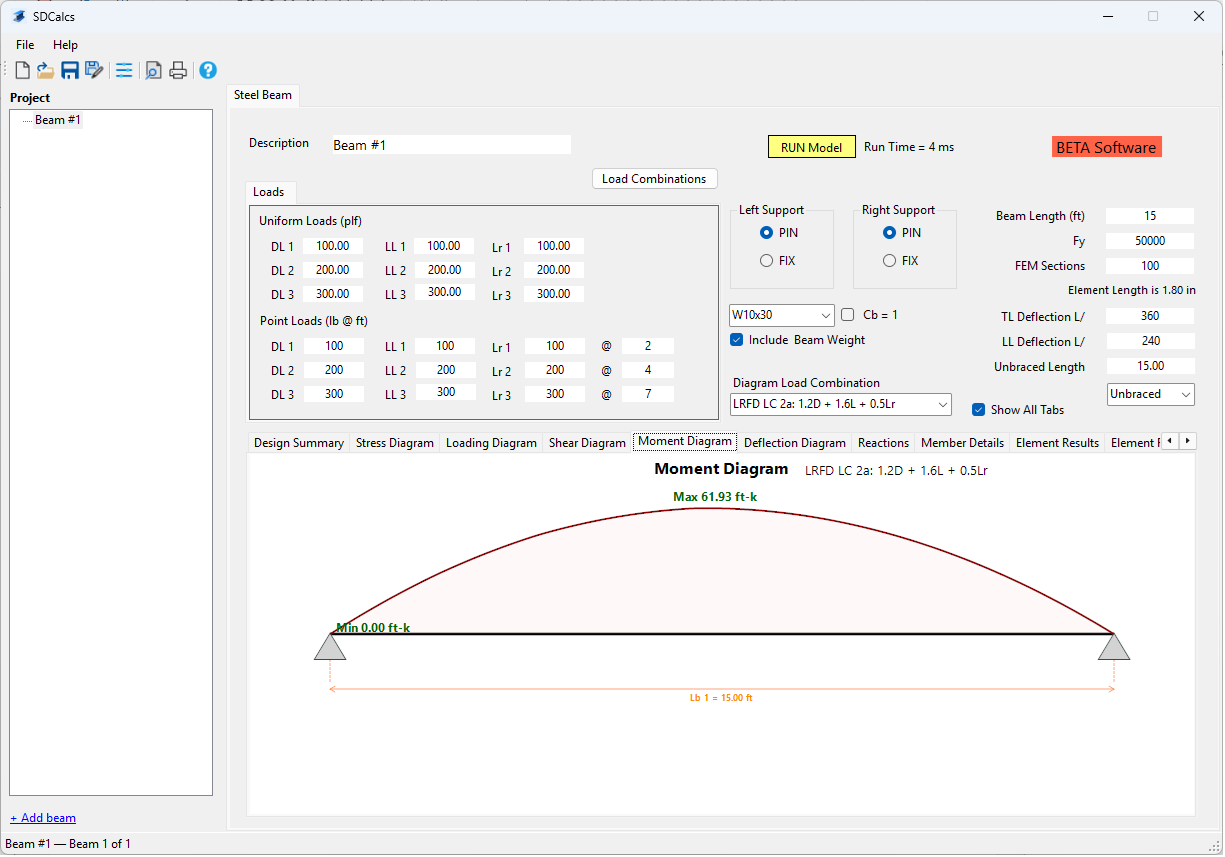1225x857 pixels.
Task: Click the printer icon
Action: [178, 70]
